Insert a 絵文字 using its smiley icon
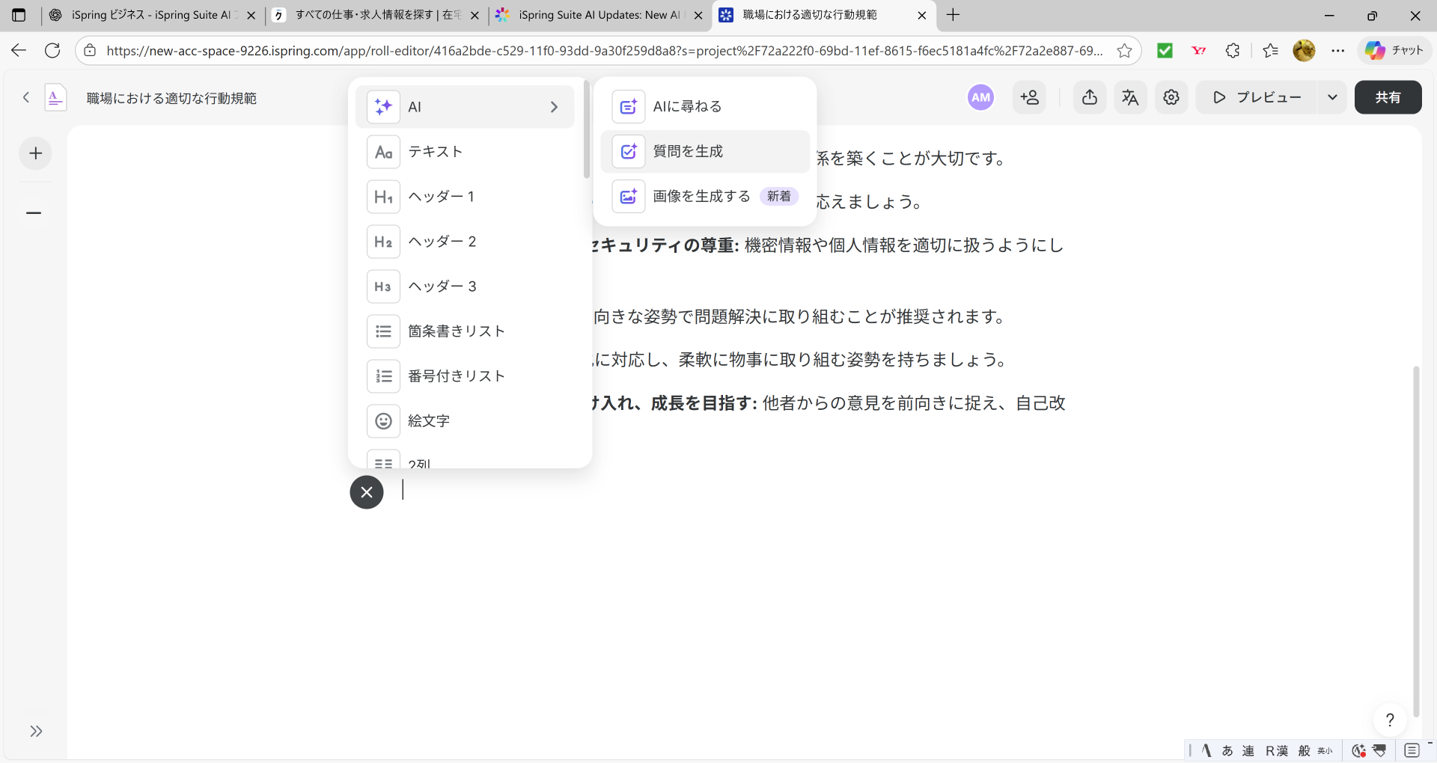Image resolution: width=1437 pixels, height=763 pixels. pyautogui.click(x=383, y=420)
